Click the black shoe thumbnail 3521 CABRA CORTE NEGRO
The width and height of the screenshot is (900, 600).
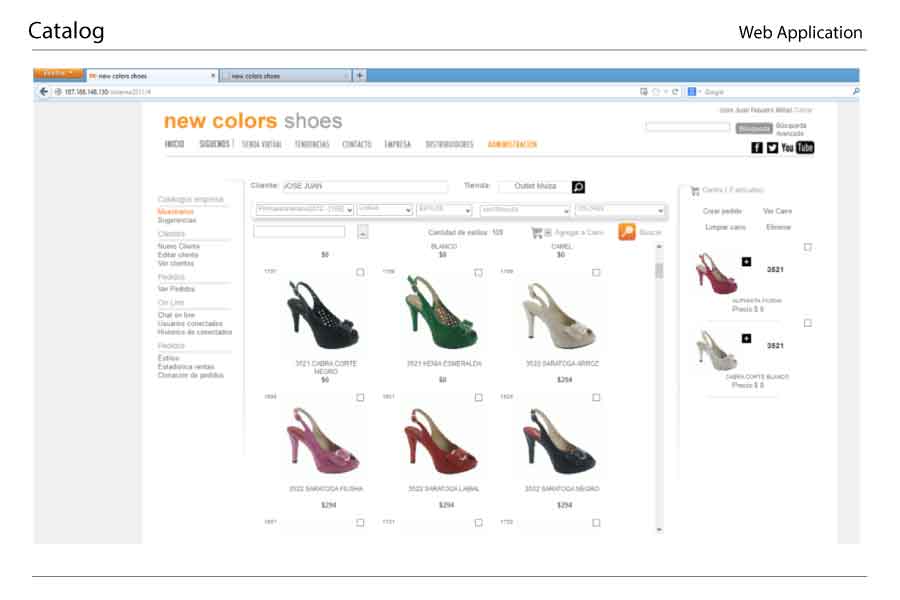point(324,315)
